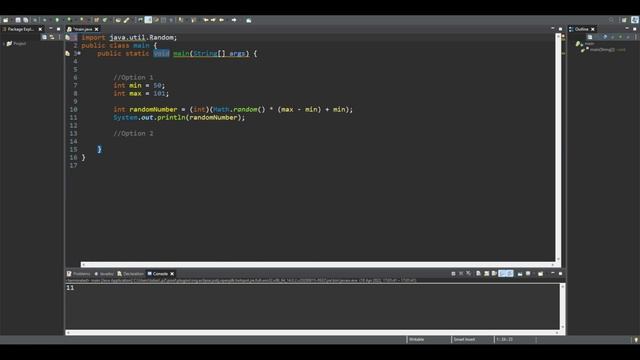Click the New Java Package icon

[x=96, y=20]
